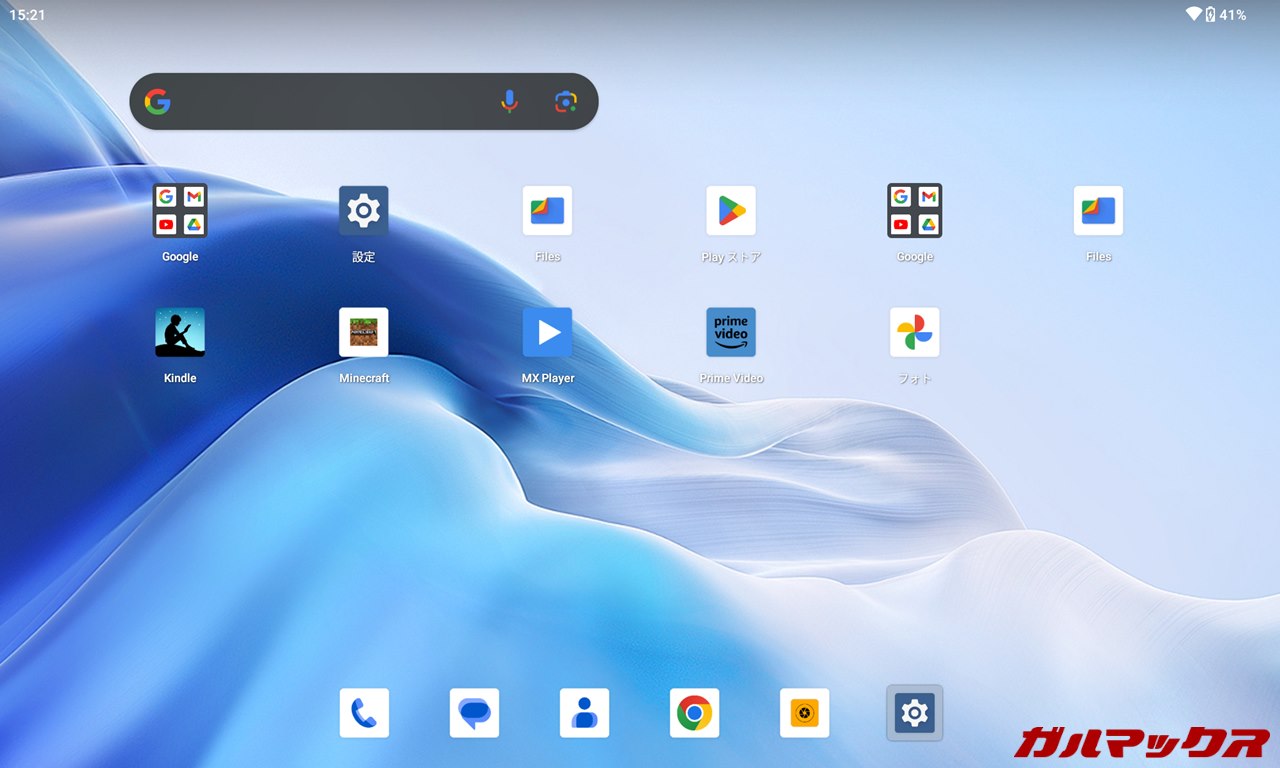Open the Settings gear in the dock

point(914,713)
